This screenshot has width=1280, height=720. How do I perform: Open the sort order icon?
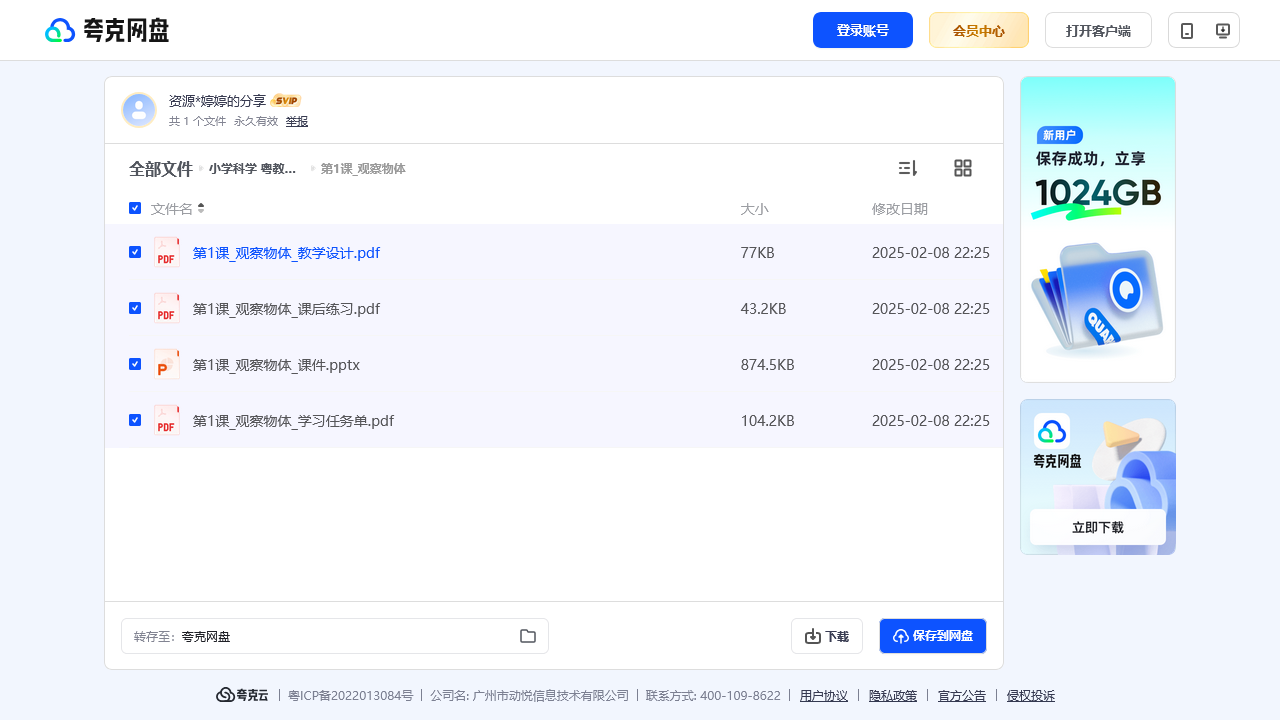[x=908, y=168]
